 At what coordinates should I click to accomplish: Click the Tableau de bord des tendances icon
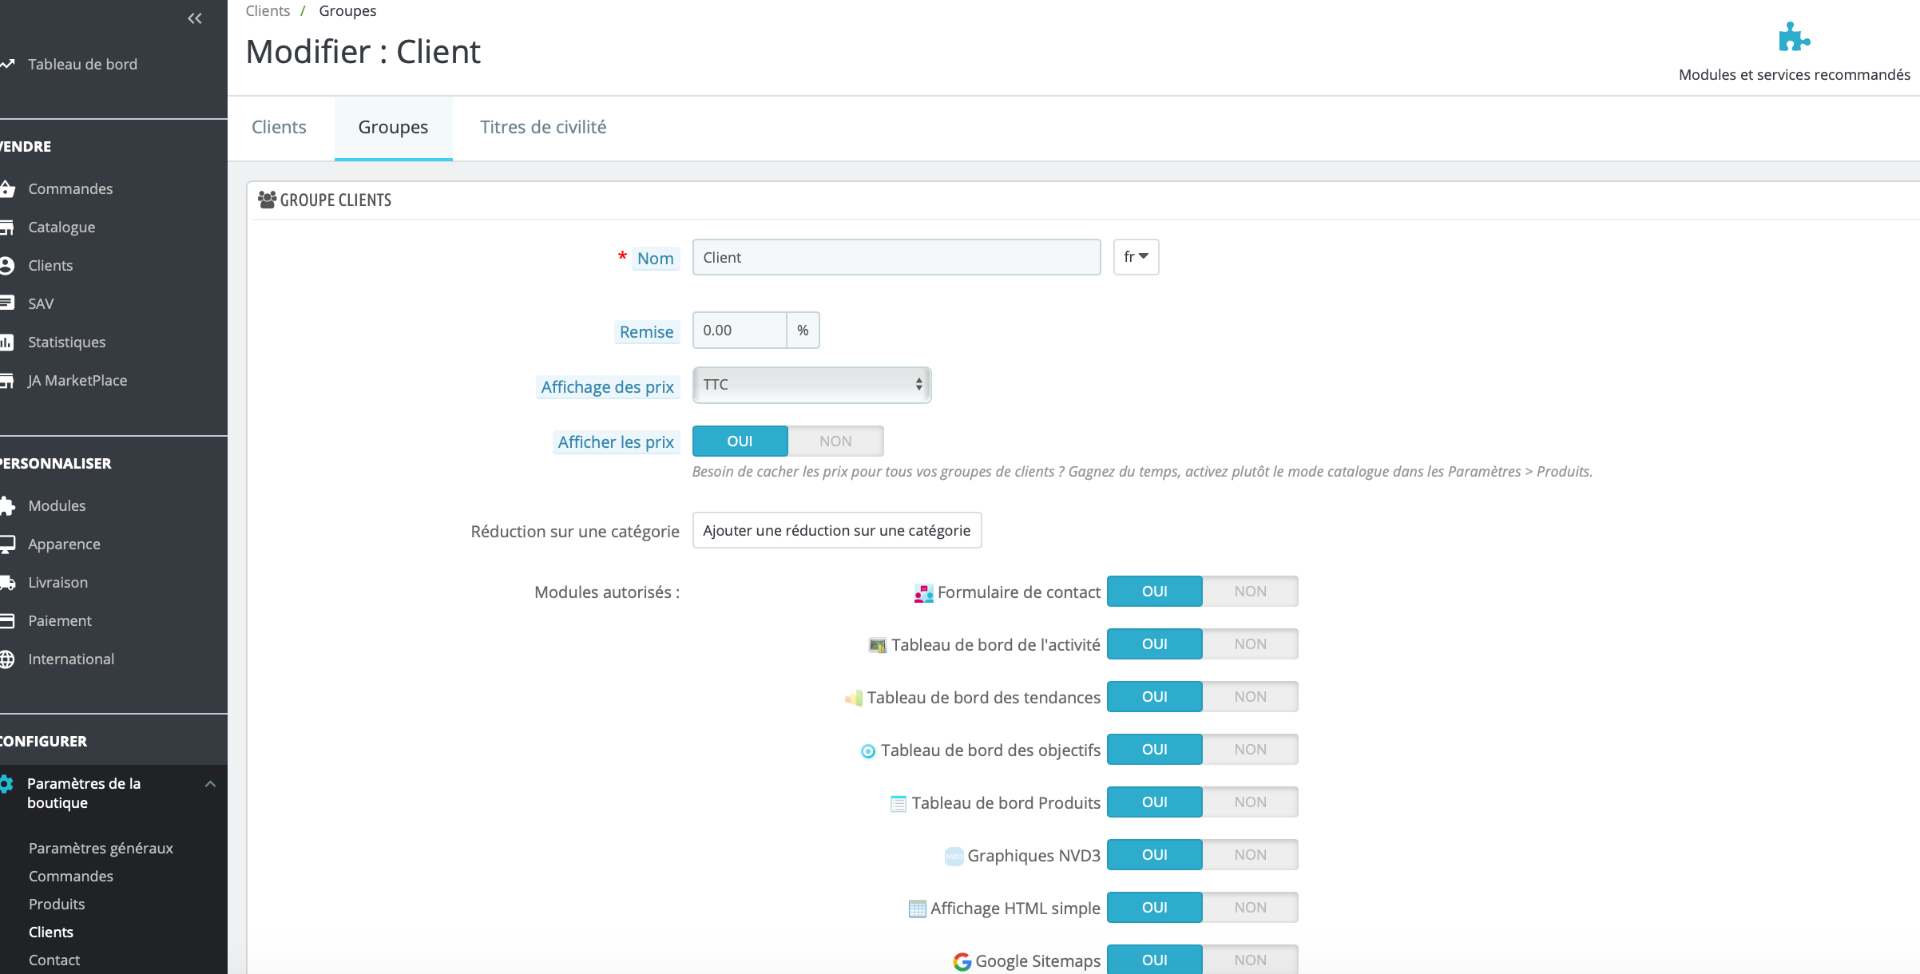(x=854, y=698)
